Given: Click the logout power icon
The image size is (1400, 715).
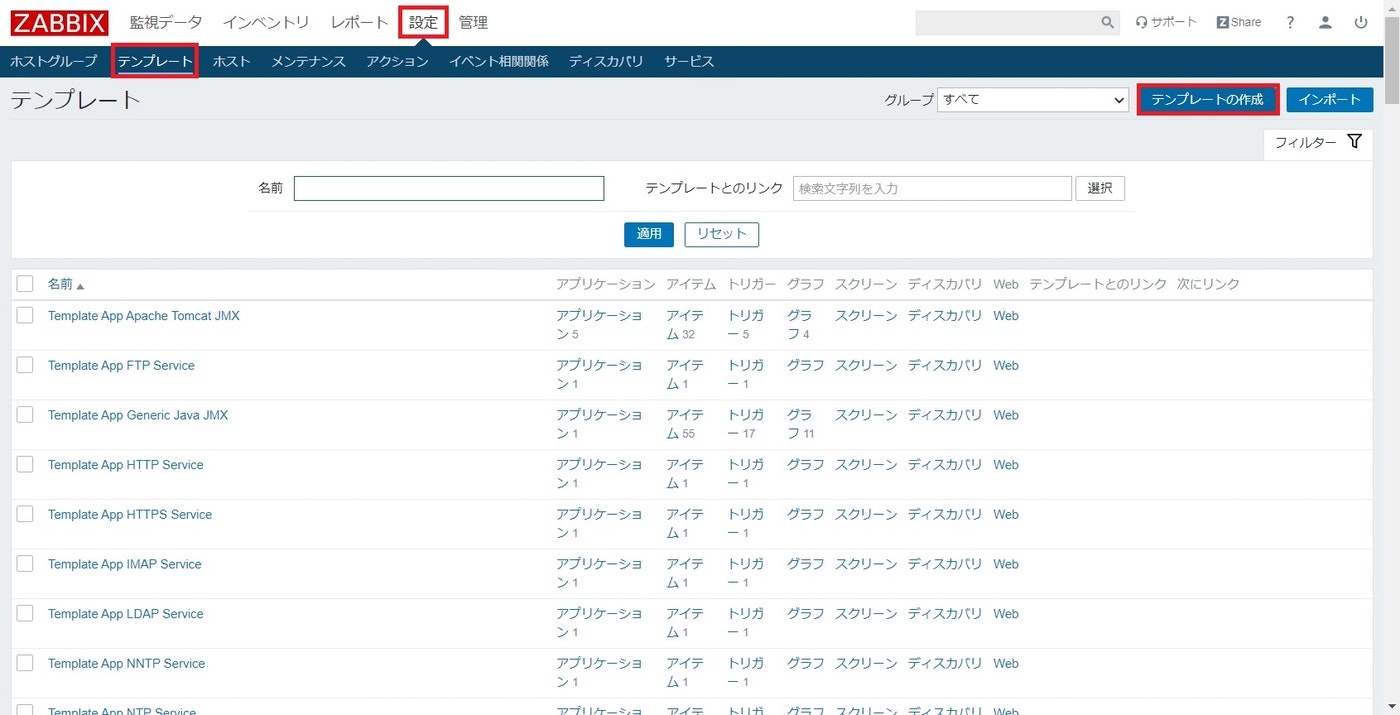Looking at the screenshot, I should [1363, 21].
